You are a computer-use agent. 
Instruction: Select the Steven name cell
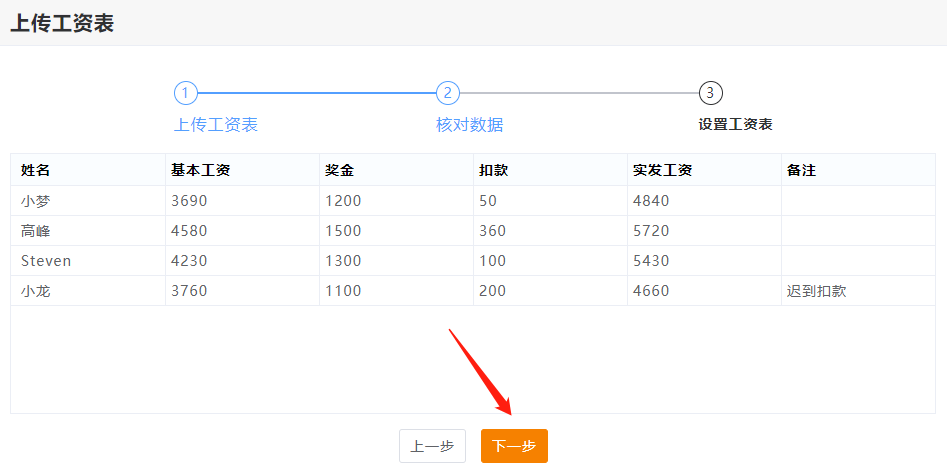[46, 261]
